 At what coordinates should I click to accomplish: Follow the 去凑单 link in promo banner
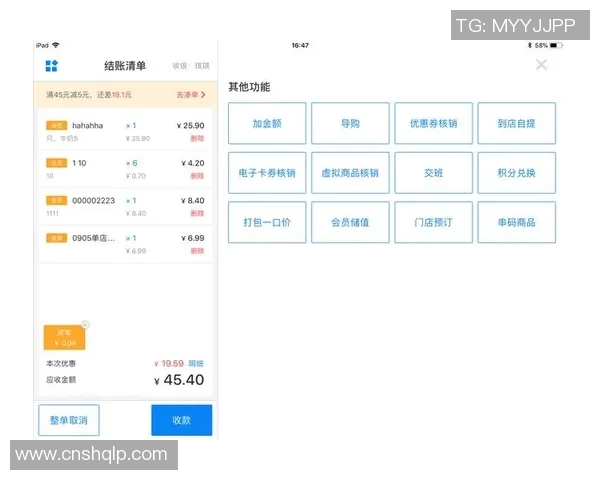(191, 95)
